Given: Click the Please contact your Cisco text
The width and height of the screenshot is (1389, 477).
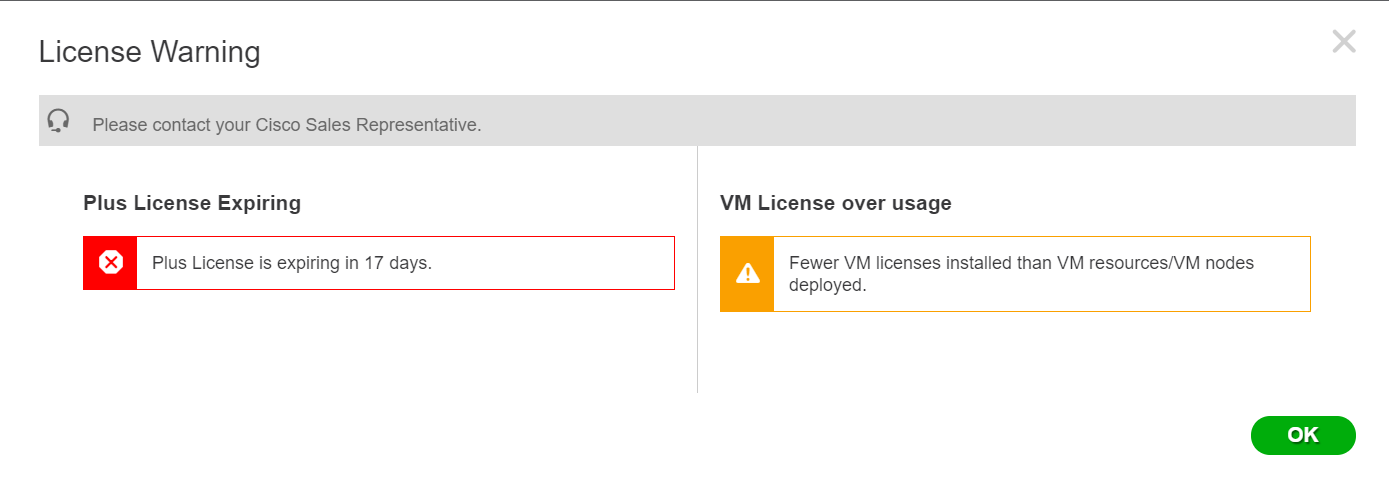Looking at the screenshot, I should click(x=287, y=126).
